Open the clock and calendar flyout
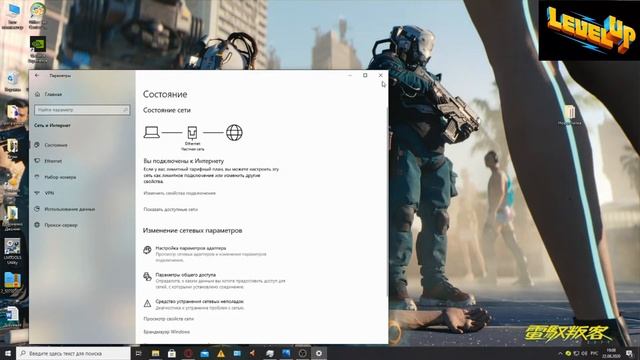The width and height of the screenshot is (640, 360). tap(611, 353)
